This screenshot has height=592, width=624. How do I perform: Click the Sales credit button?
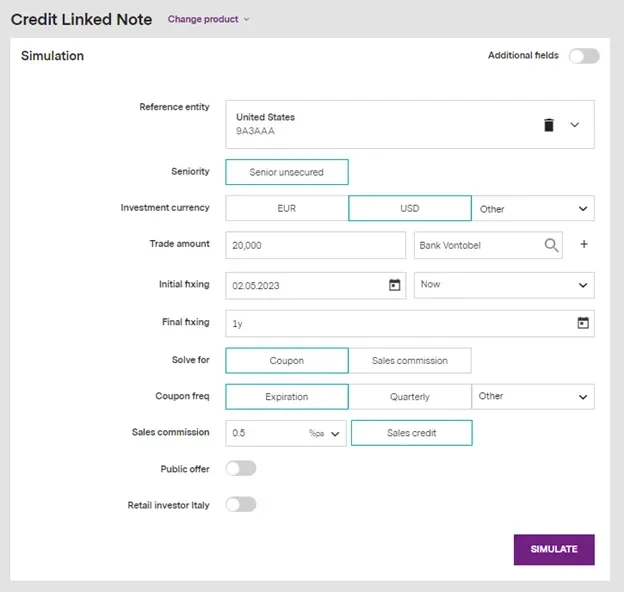[x=410, y=434]
